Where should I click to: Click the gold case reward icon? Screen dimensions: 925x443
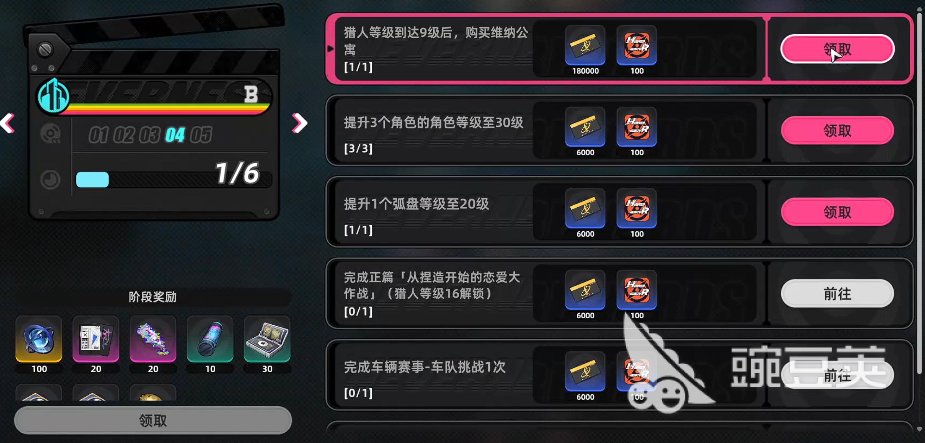coord(267,339)
